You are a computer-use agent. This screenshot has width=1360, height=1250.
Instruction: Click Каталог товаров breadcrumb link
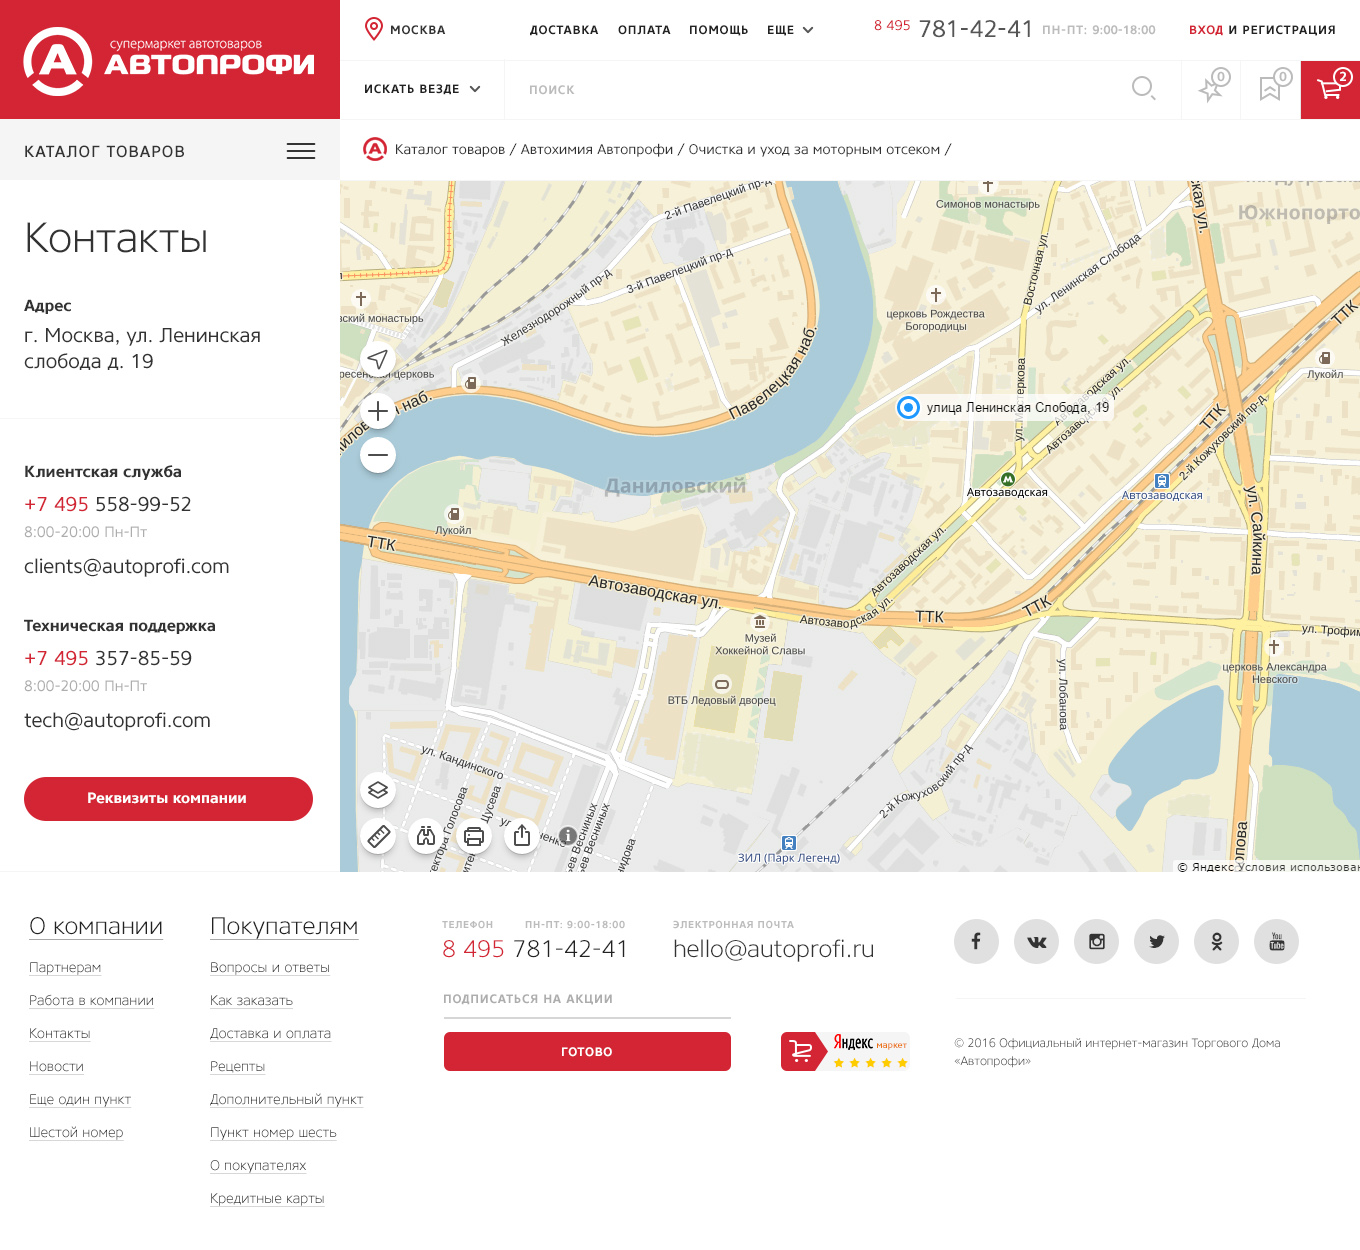pos(450,149)
